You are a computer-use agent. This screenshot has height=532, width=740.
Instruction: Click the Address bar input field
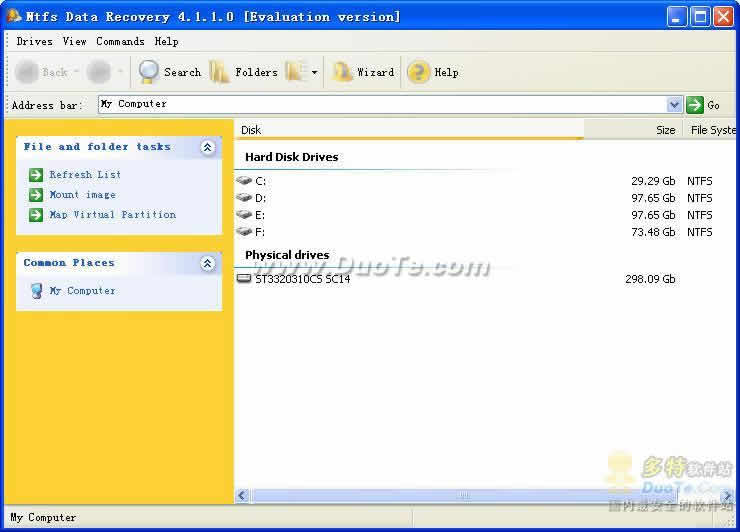[382, 104]
